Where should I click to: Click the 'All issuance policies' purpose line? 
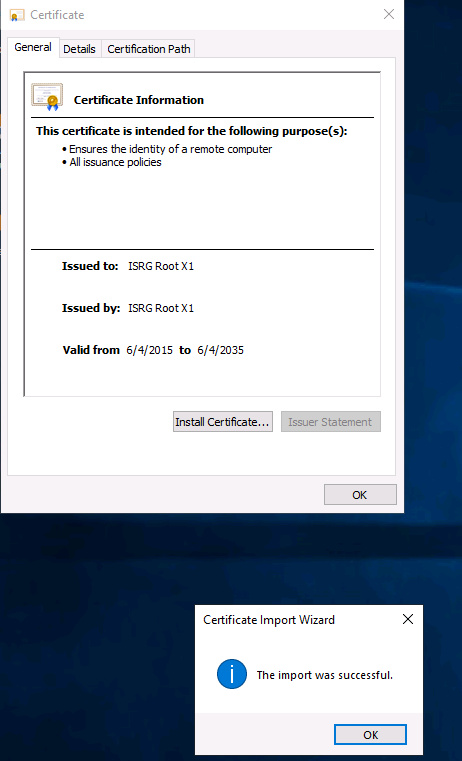[115, 162]
